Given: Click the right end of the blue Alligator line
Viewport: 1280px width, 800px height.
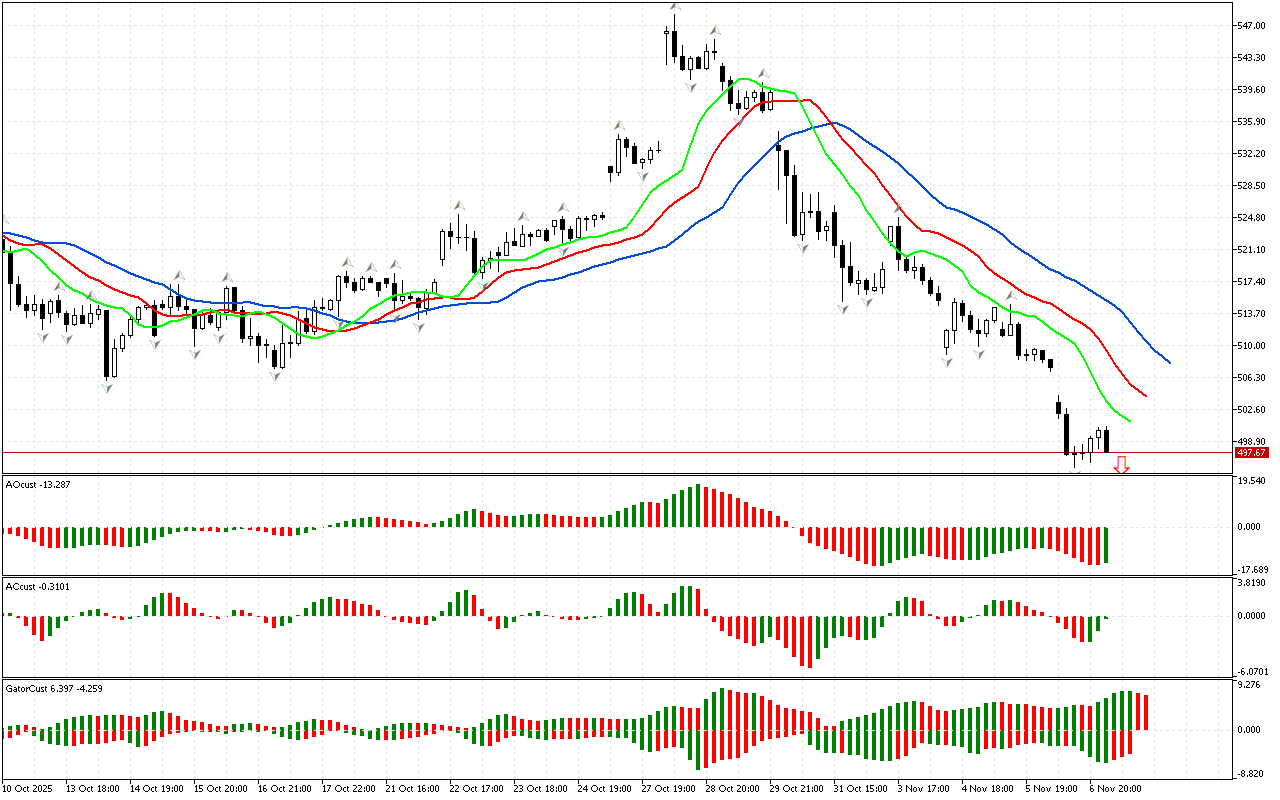Looking at the screenshot, I should [x=1168, y=361].
